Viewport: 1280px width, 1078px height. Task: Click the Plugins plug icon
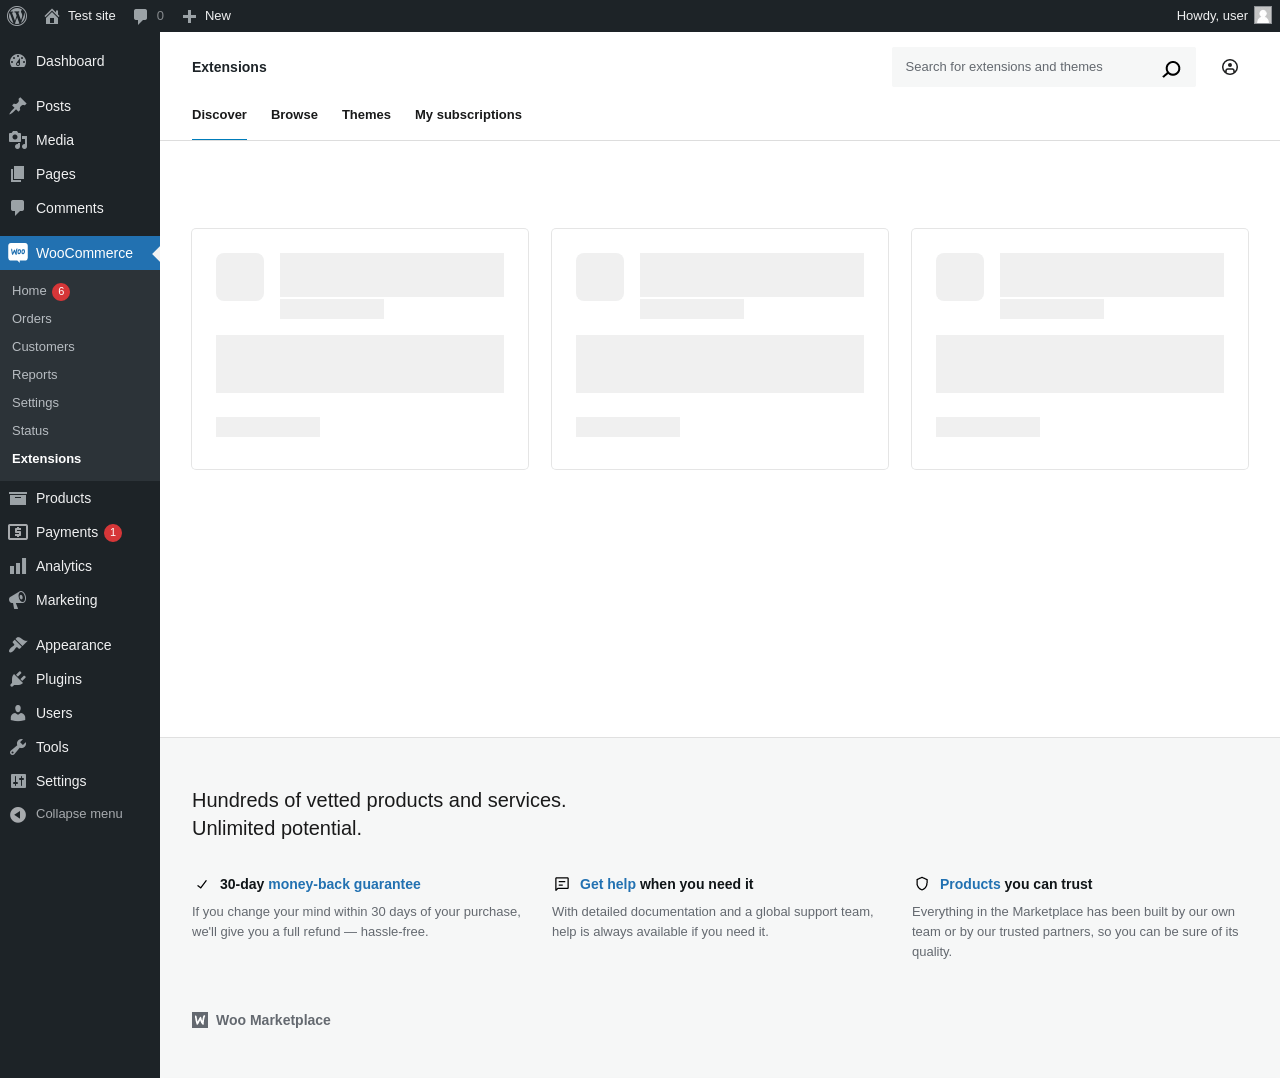(18, 679)
